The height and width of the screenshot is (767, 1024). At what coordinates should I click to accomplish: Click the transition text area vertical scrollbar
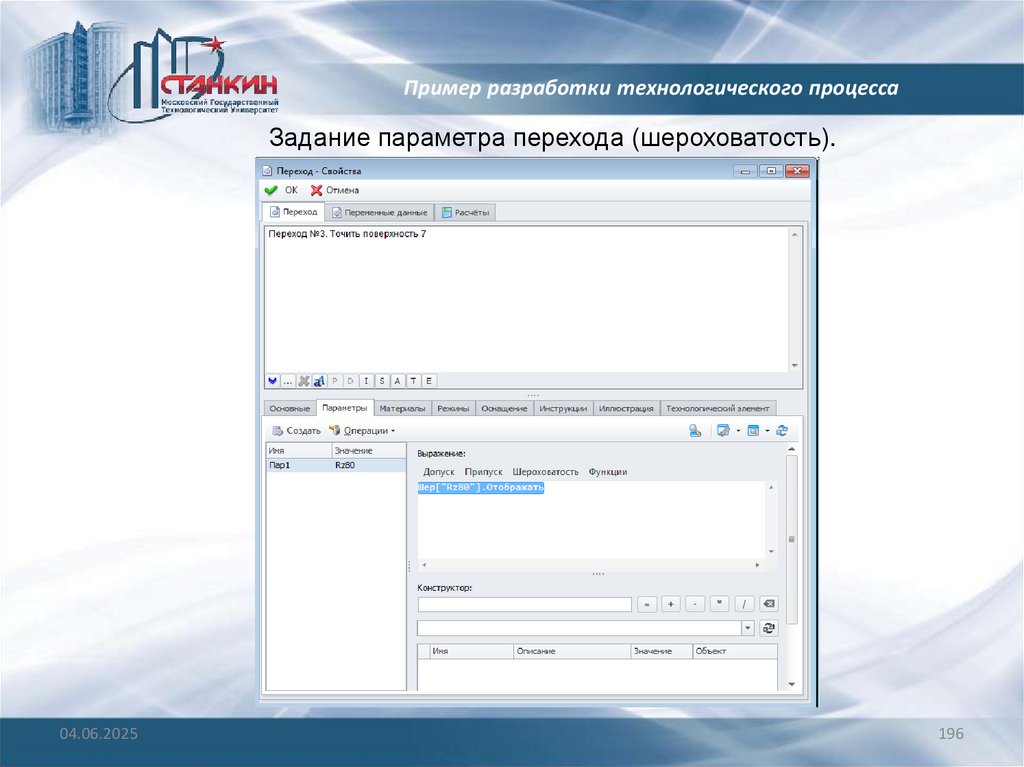click(x=795, y=300)
